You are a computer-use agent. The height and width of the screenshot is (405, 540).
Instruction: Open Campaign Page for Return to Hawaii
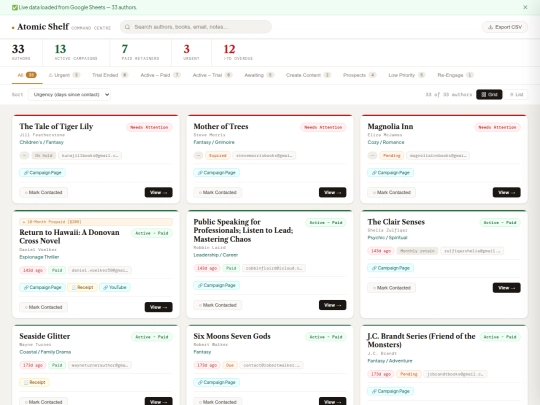point(42,287)
